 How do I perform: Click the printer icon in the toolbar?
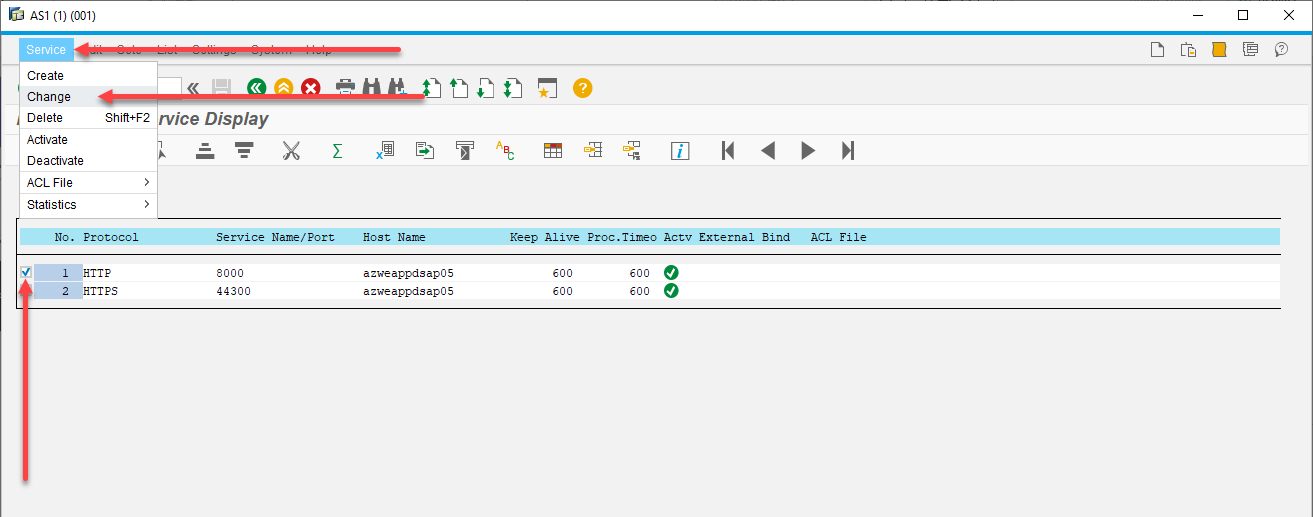(x=345, y=88)
